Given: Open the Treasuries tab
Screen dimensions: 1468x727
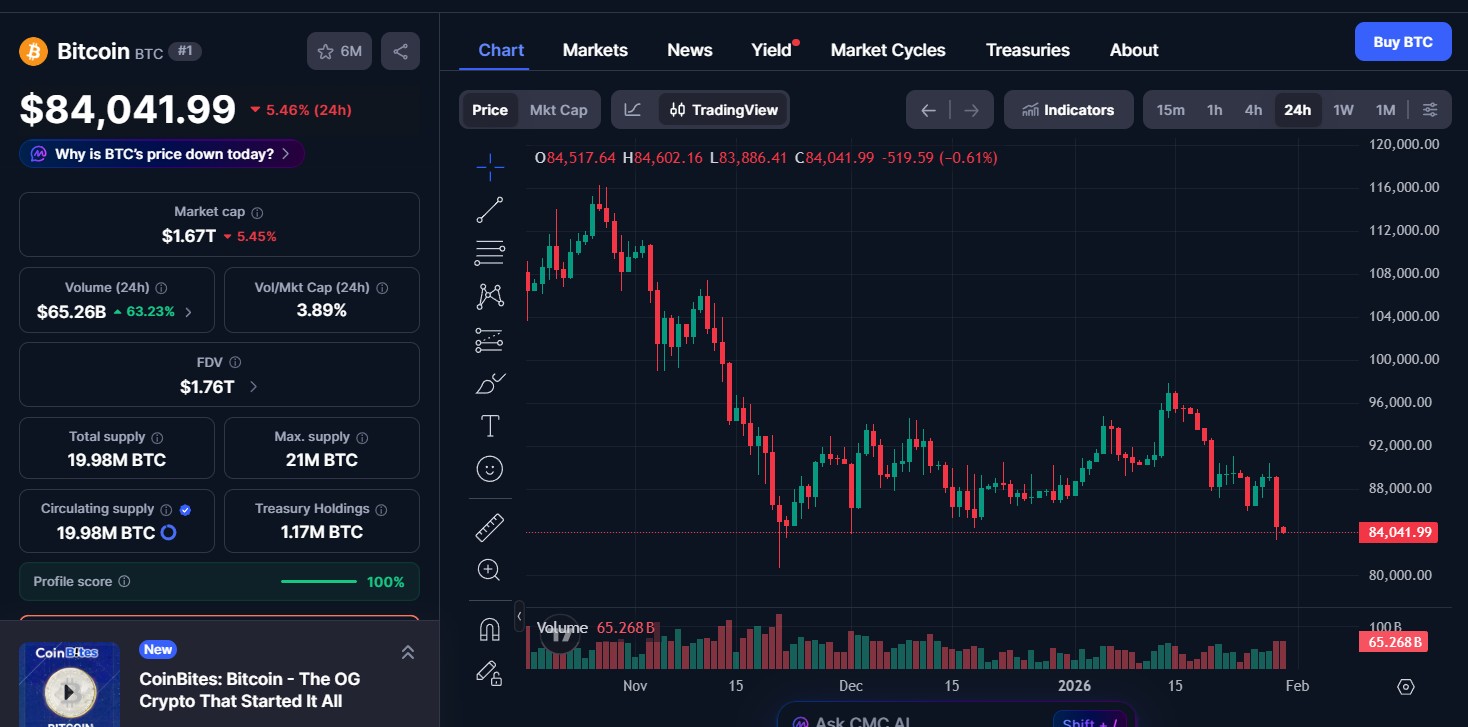Looking at the screenshot, I should click(1027, 49).
